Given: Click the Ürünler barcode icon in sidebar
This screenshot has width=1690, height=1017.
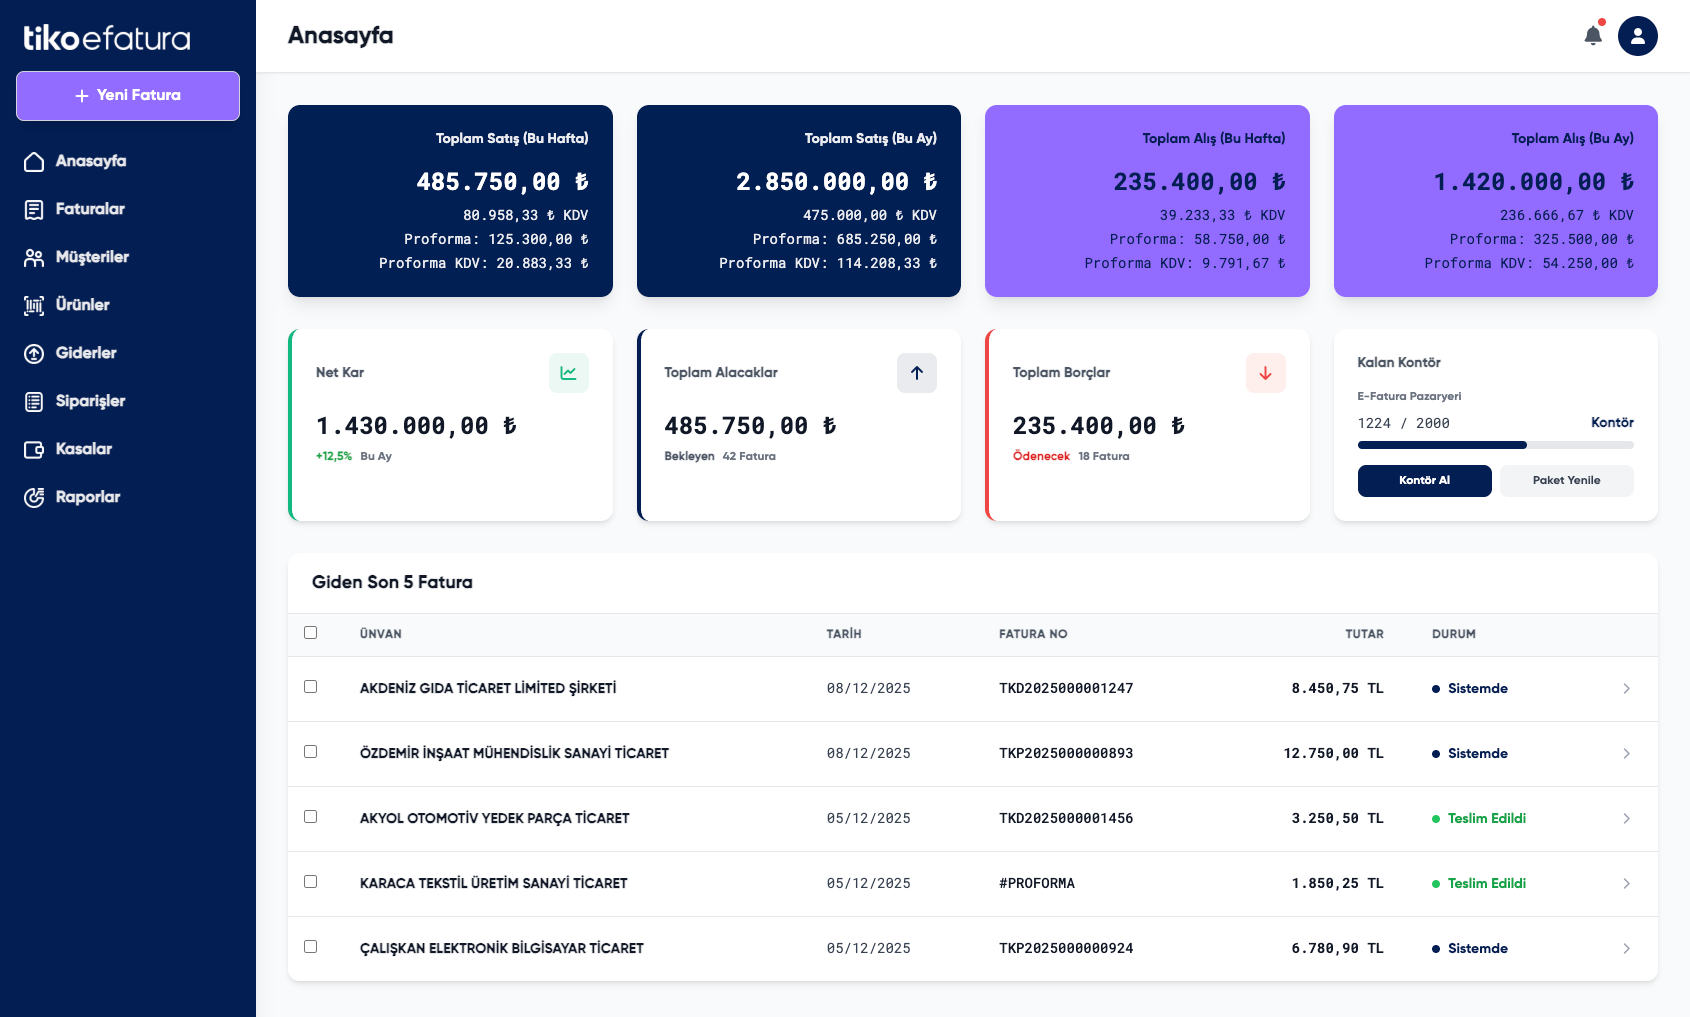Looking at the screenshot, I should 34,305.
